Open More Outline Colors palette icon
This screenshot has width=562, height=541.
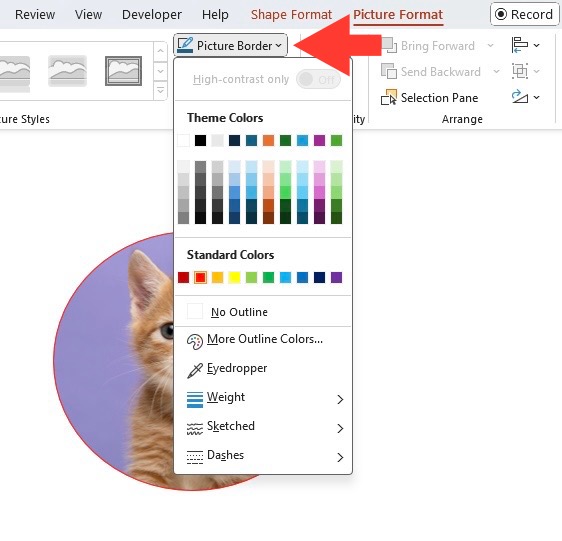click(x=195, y=342)
